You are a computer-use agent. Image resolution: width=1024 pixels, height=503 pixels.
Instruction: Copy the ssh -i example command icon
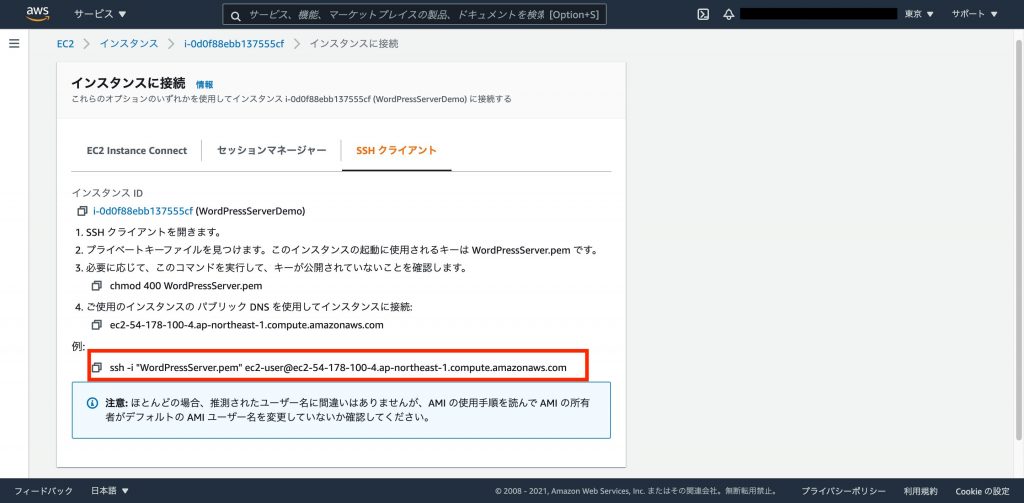click(x=97, y=368)
